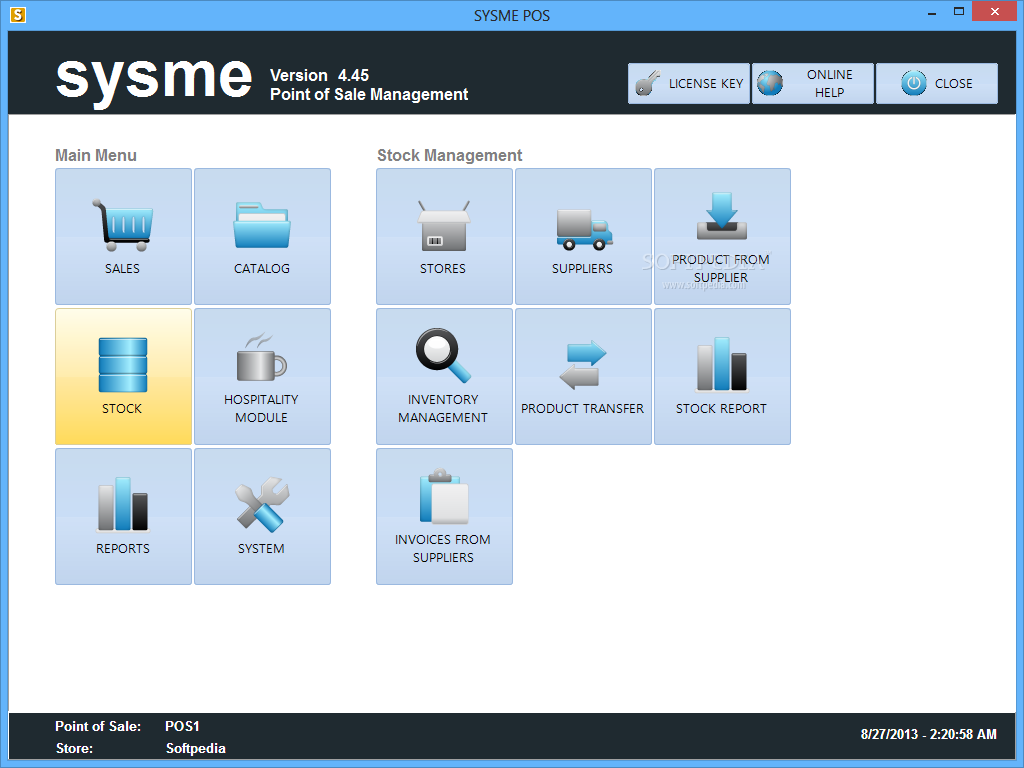Image resolution: width=1024 pixels, height=768 pixels.
Task: Click the Close power button
Action: pyautogui.click(x=936, y=84)
